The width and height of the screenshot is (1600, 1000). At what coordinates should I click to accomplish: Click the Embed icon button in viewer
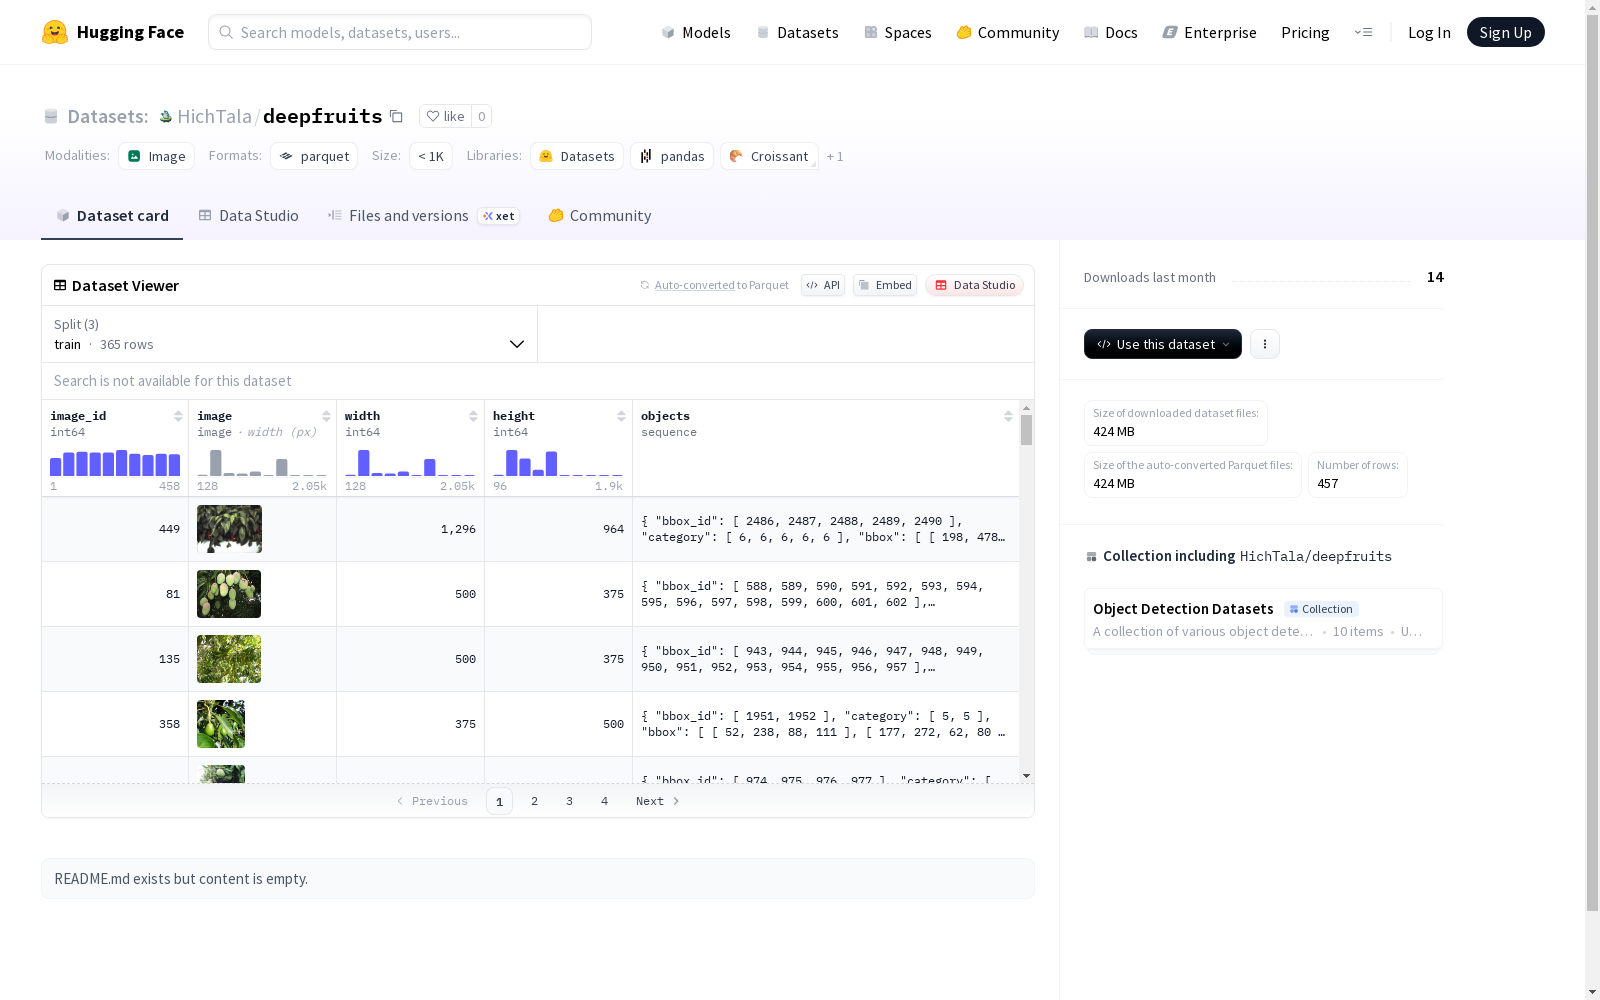[x=885, y=285]
